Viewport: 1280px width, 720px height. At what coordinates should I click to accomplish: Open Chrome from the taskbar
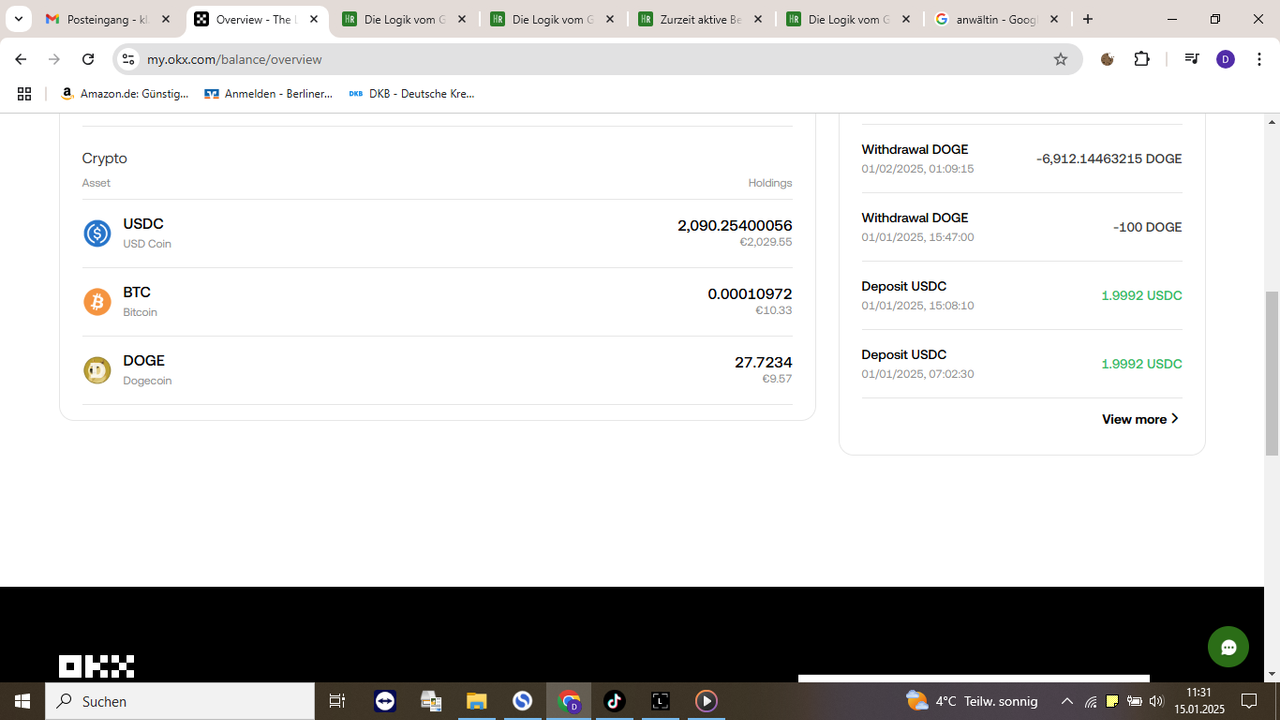[569, 701]
